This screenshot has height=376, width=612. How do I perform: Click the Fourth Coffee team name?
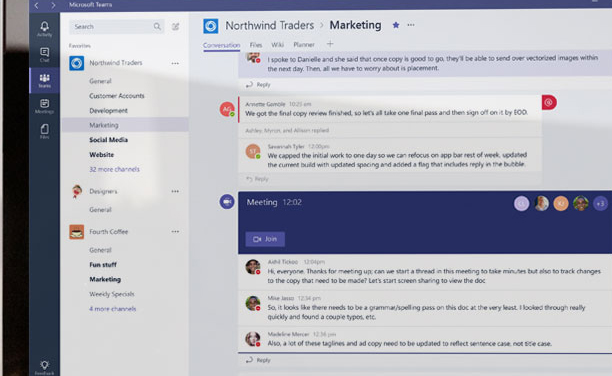coord(109,232)
